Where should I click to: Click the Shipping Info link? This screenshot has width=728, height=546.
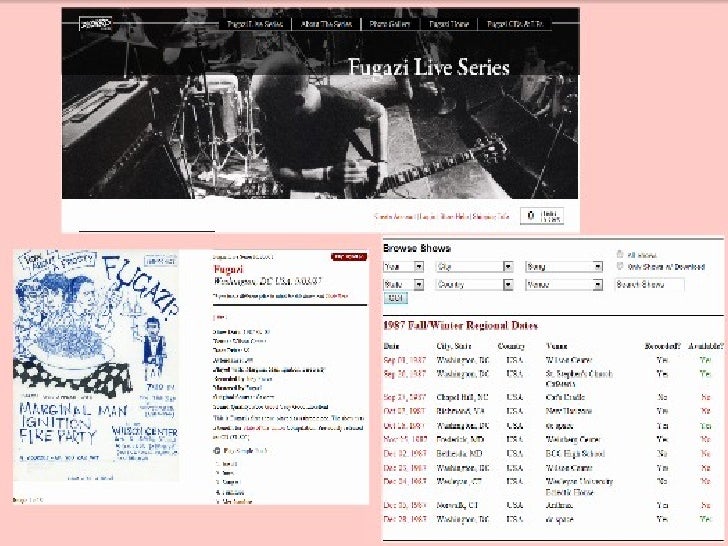(491, 216)
